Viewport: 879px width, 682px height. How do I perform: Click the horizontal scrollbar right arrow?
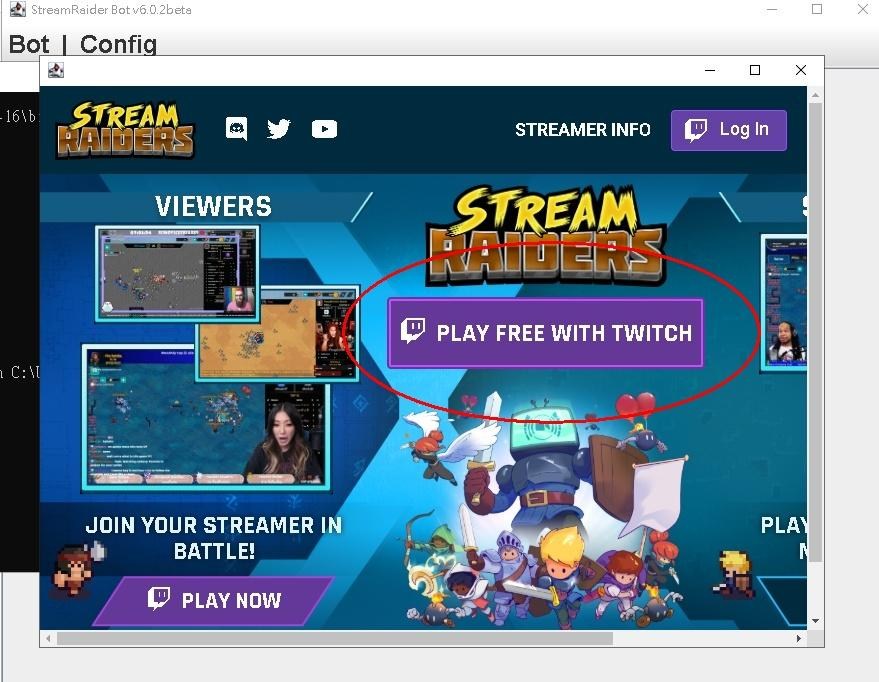click(799, 638)
